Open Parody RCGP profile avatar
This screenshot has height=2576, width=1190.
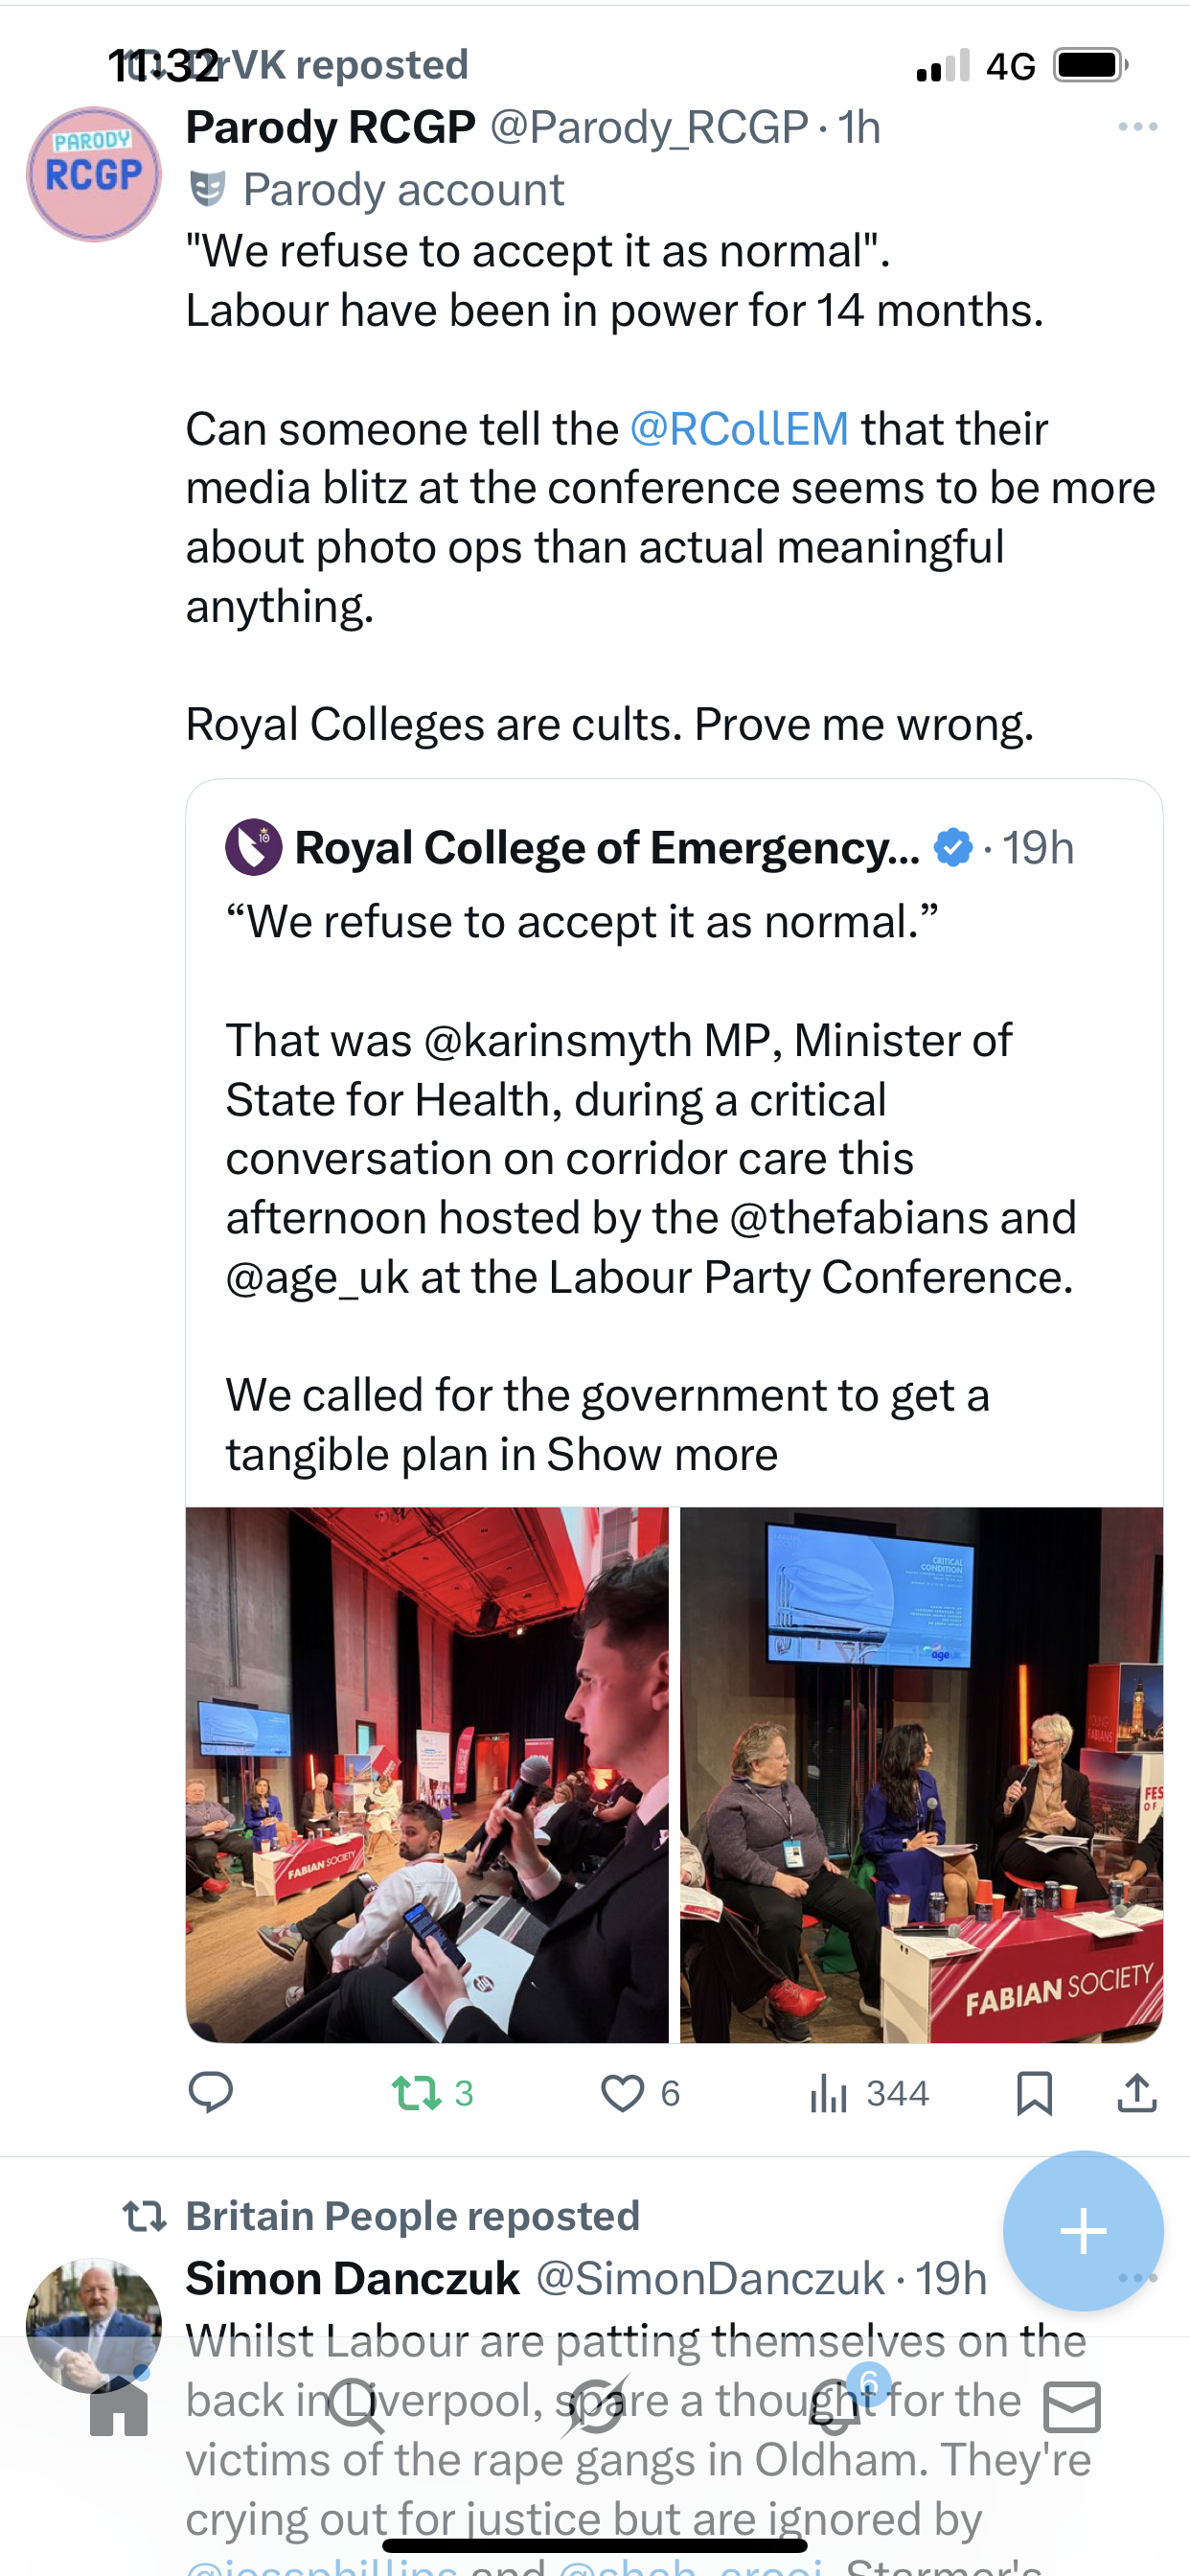pyautogui.click(x=93, y=175)
